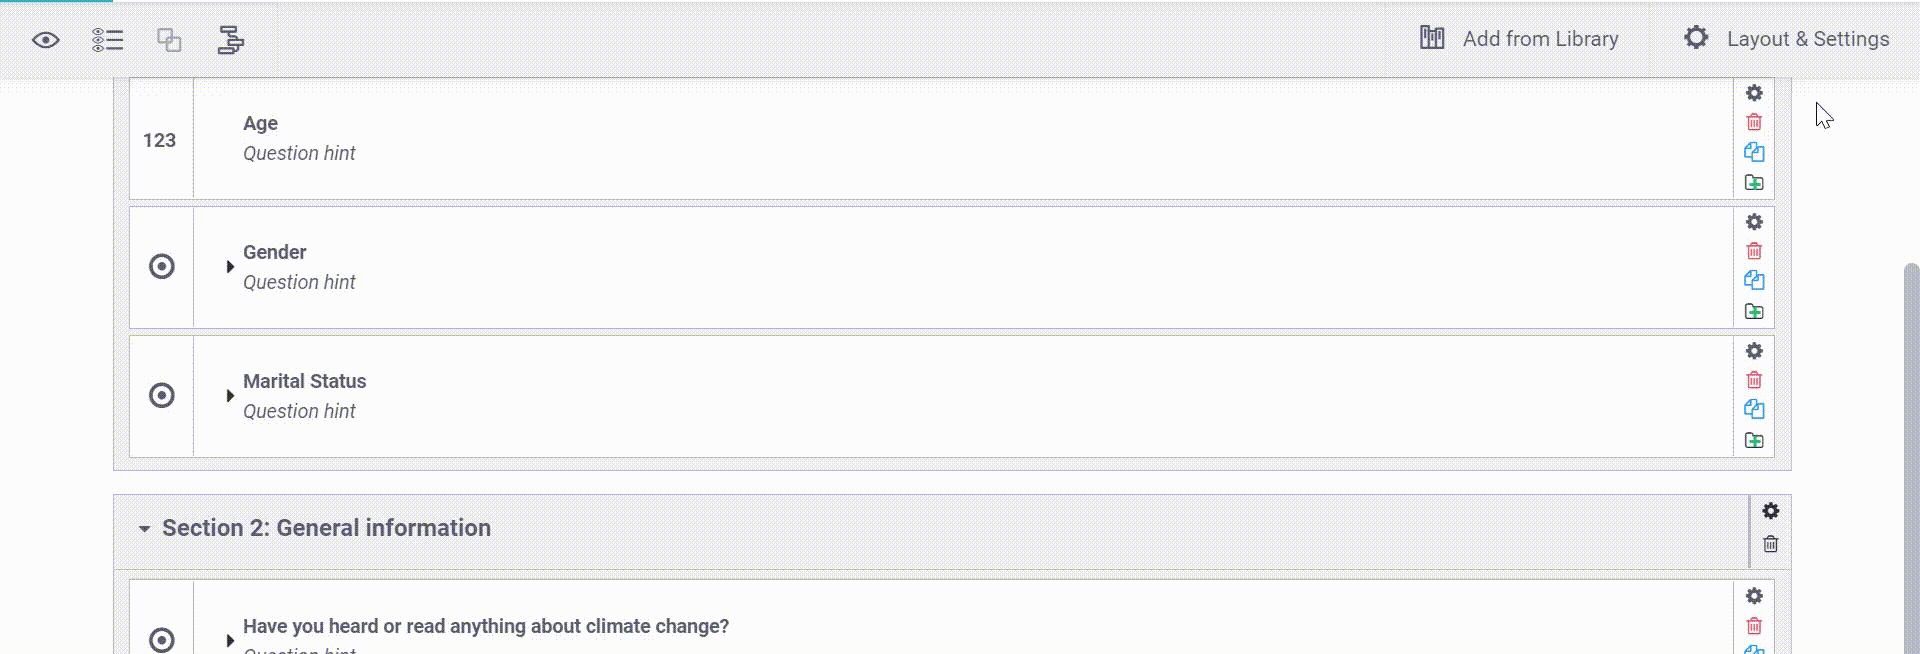The image size is (1920, 654).
Task: Delete the Age question
Action: click(1754, 122)
